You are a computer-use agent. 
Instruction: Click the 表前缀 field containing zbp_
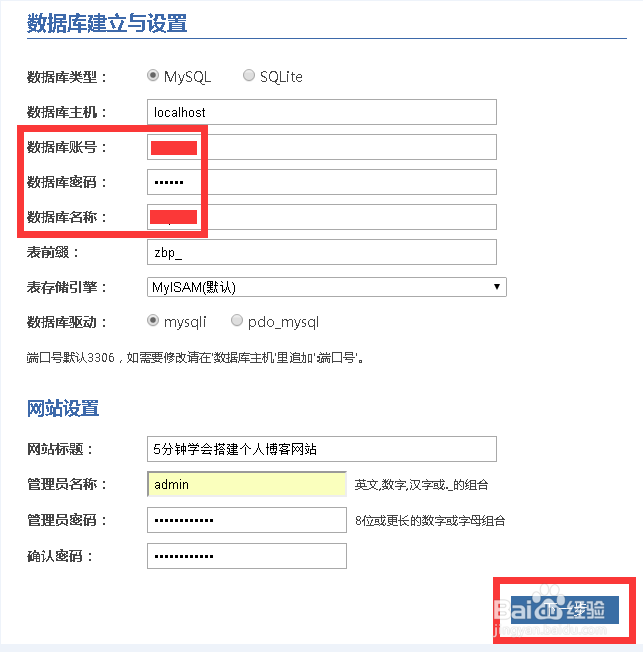pos(321,252)
